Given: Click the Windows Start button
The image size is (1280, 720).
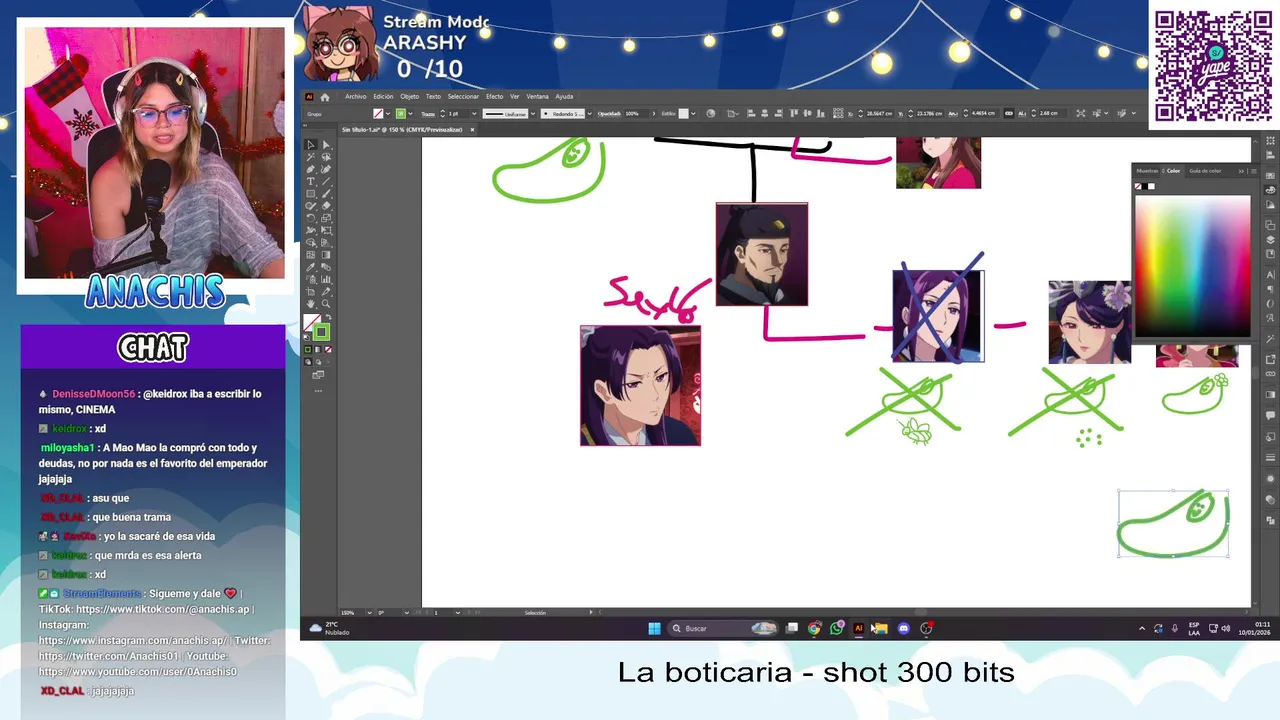Looking at the screenshot, I should click(654, 628).
